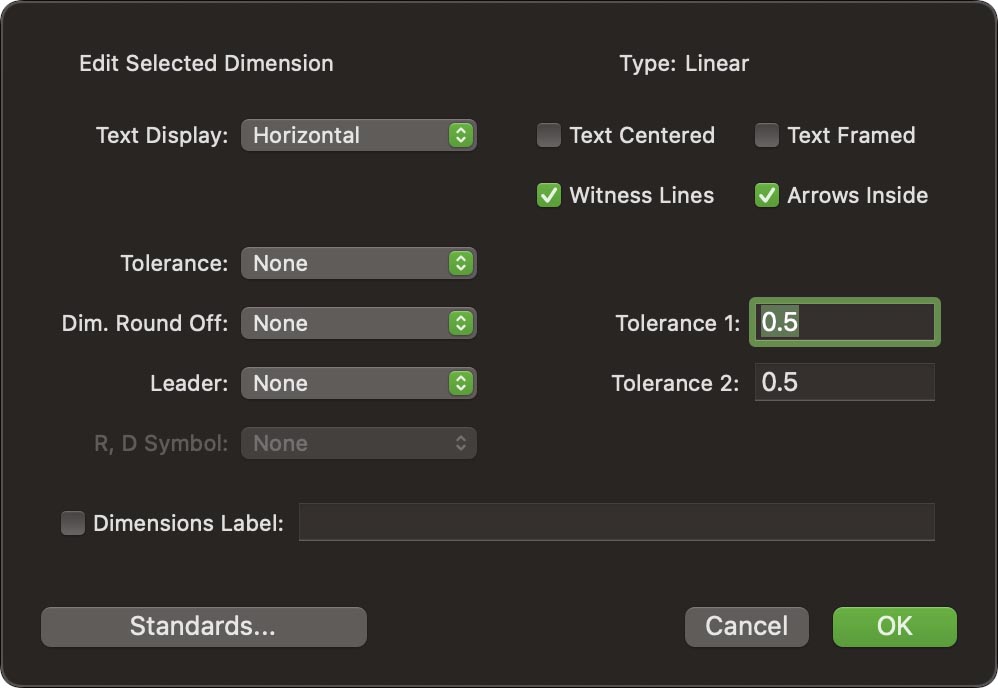This screenshot has width=998, height=688.
Task: Expand the Dim. Round Off popup menu
Action: coord(345,323)
